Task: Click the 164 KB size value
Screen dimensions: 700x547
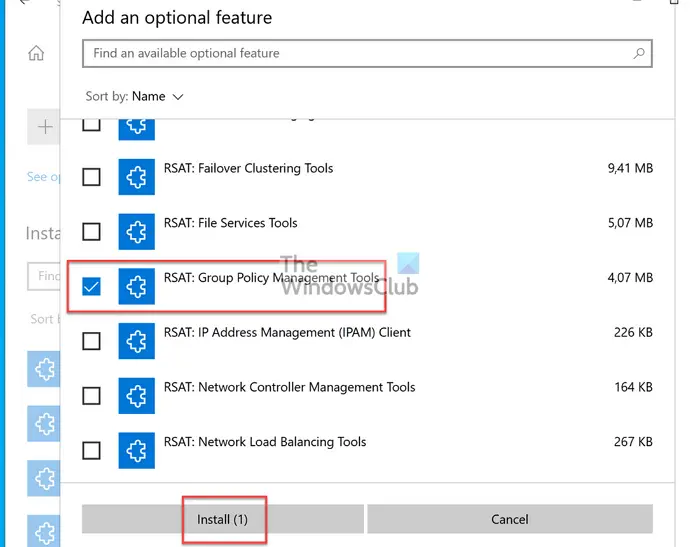Action: pos(633,387)
